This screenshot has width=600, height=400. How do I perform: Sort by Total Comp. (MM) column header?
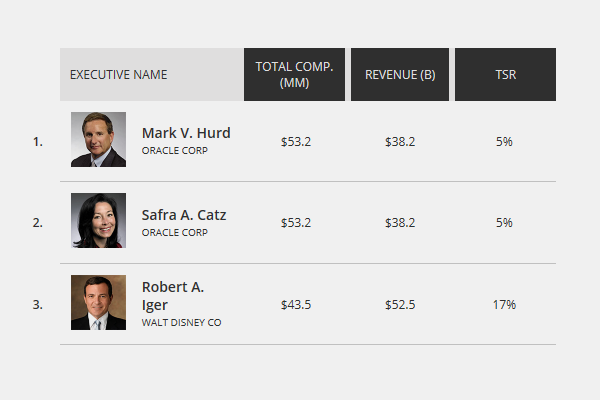(294, 74)
